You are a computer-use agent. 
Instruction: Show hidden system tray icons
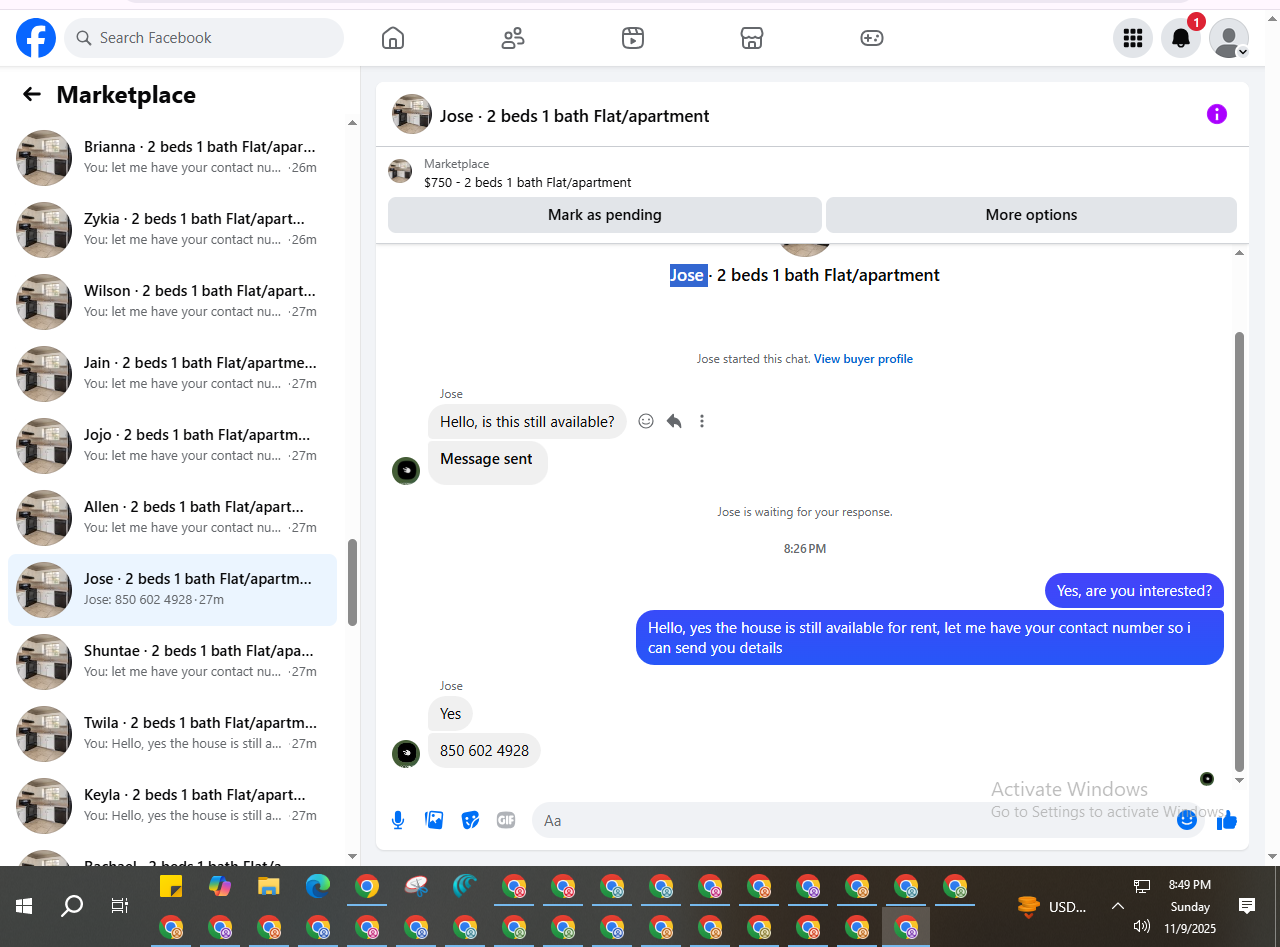coord(1117,906)
